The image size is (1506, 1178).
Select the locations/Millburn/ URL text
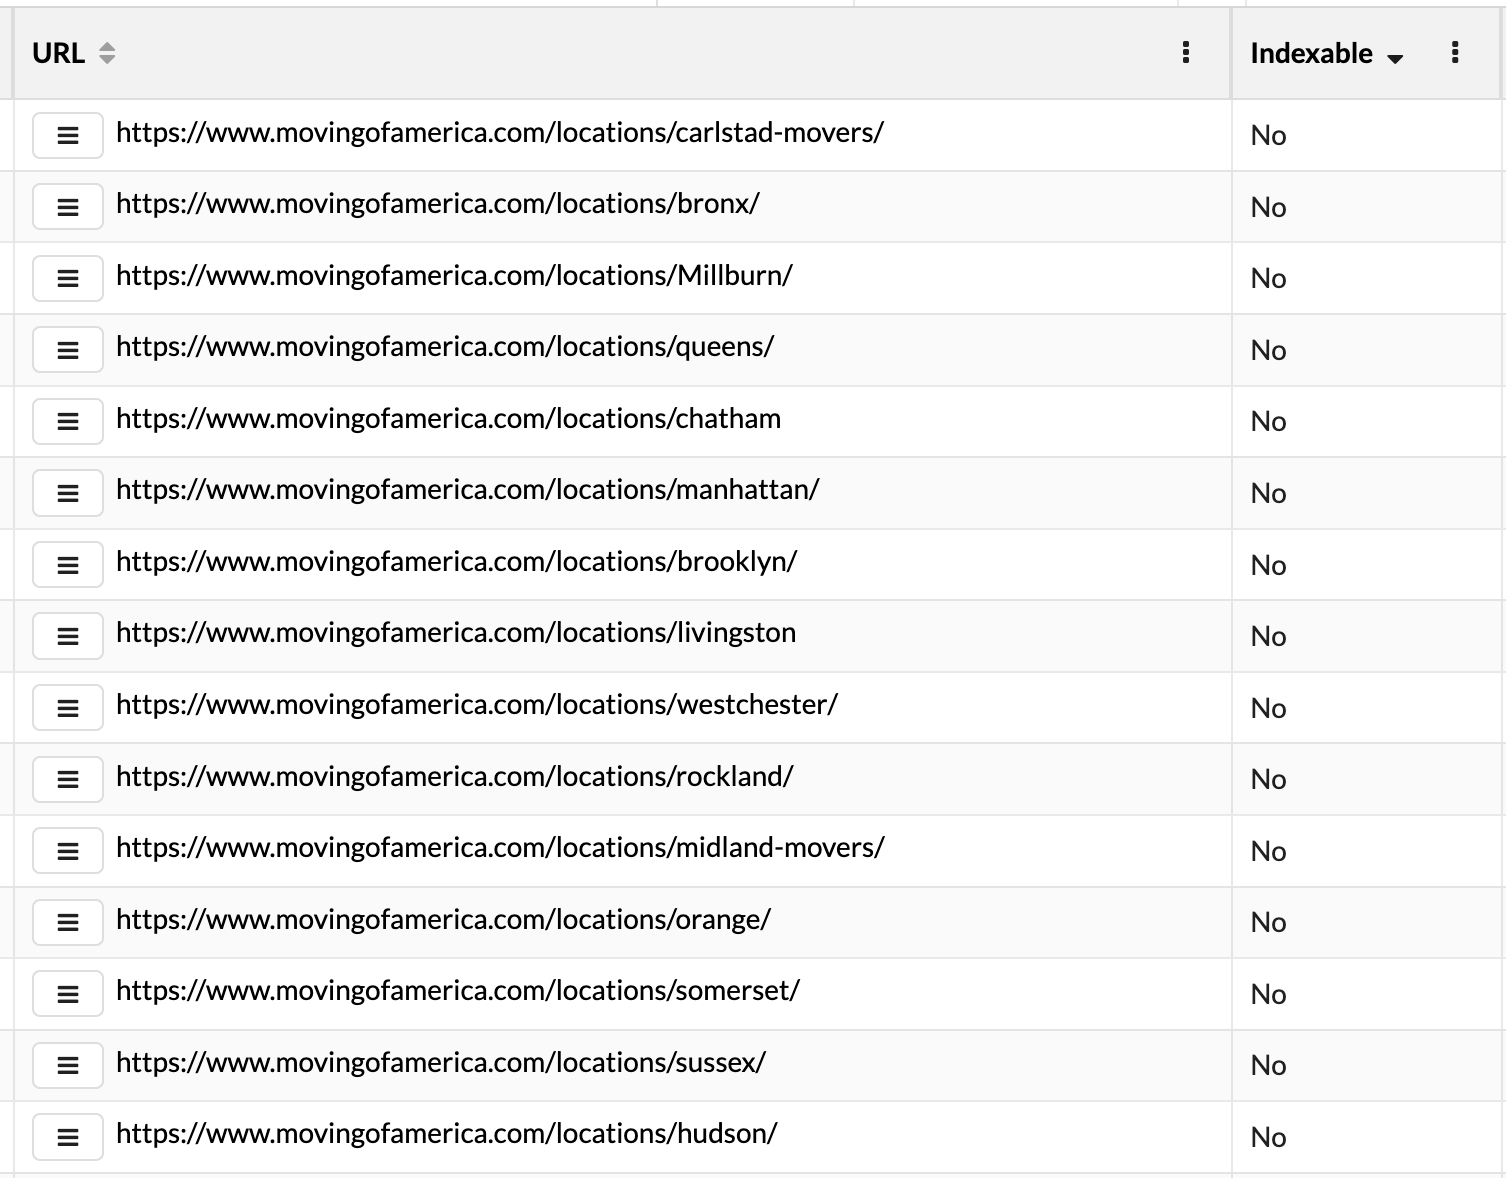[x=455, y=276]
